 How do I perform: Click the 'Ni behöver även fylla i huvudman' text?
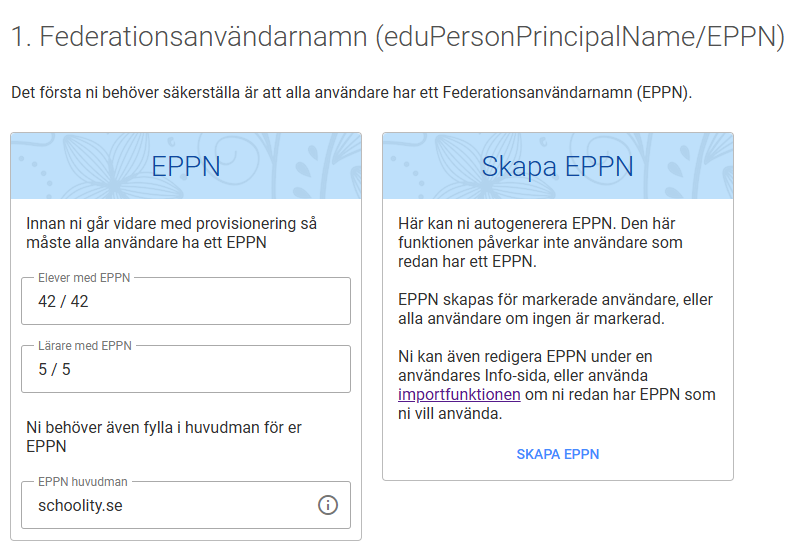[164, 436]
